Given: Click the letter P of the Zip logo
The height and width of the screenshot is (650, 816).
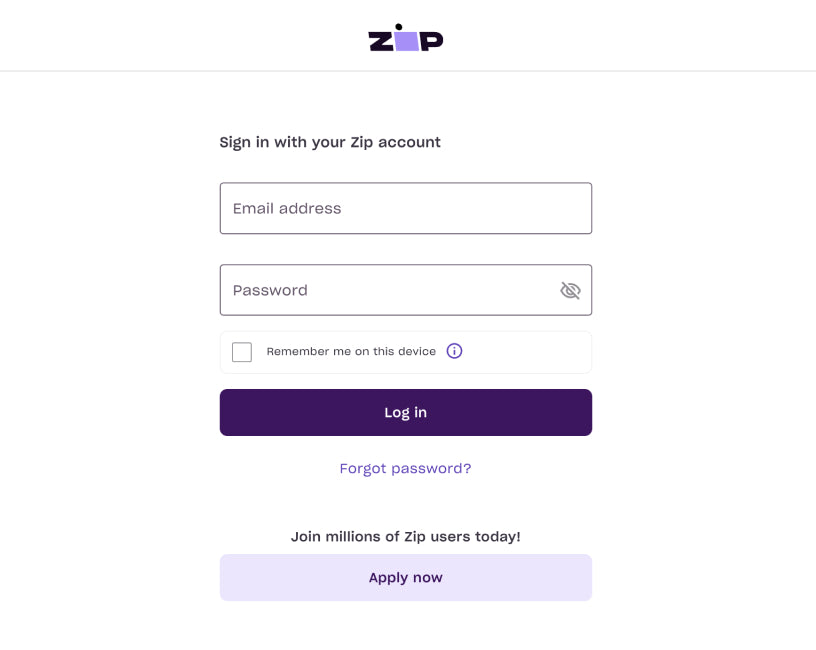Looking at the screenshot, I should pos(432,41).
